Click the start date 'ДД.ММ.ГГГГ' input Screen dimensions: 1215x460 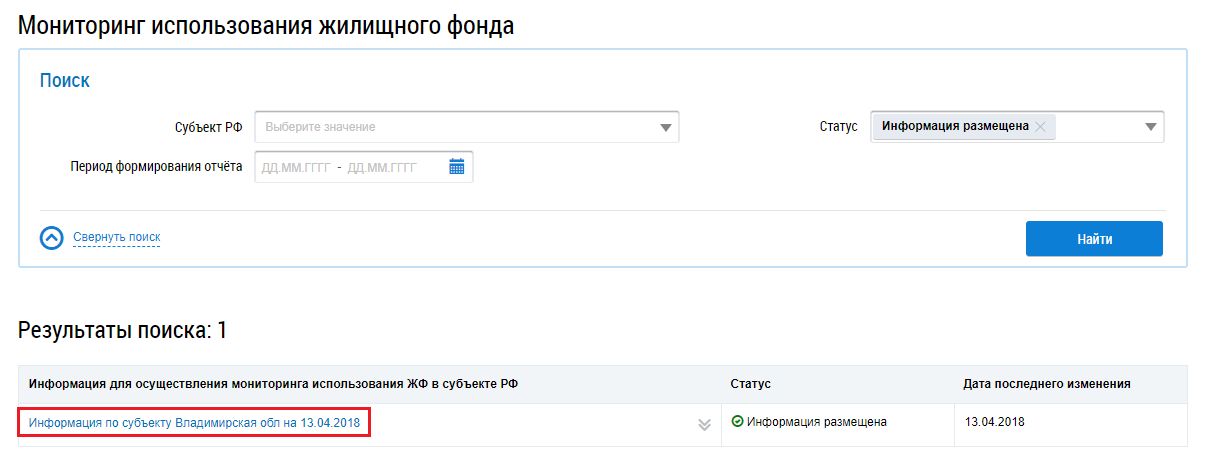coord(296,168)
